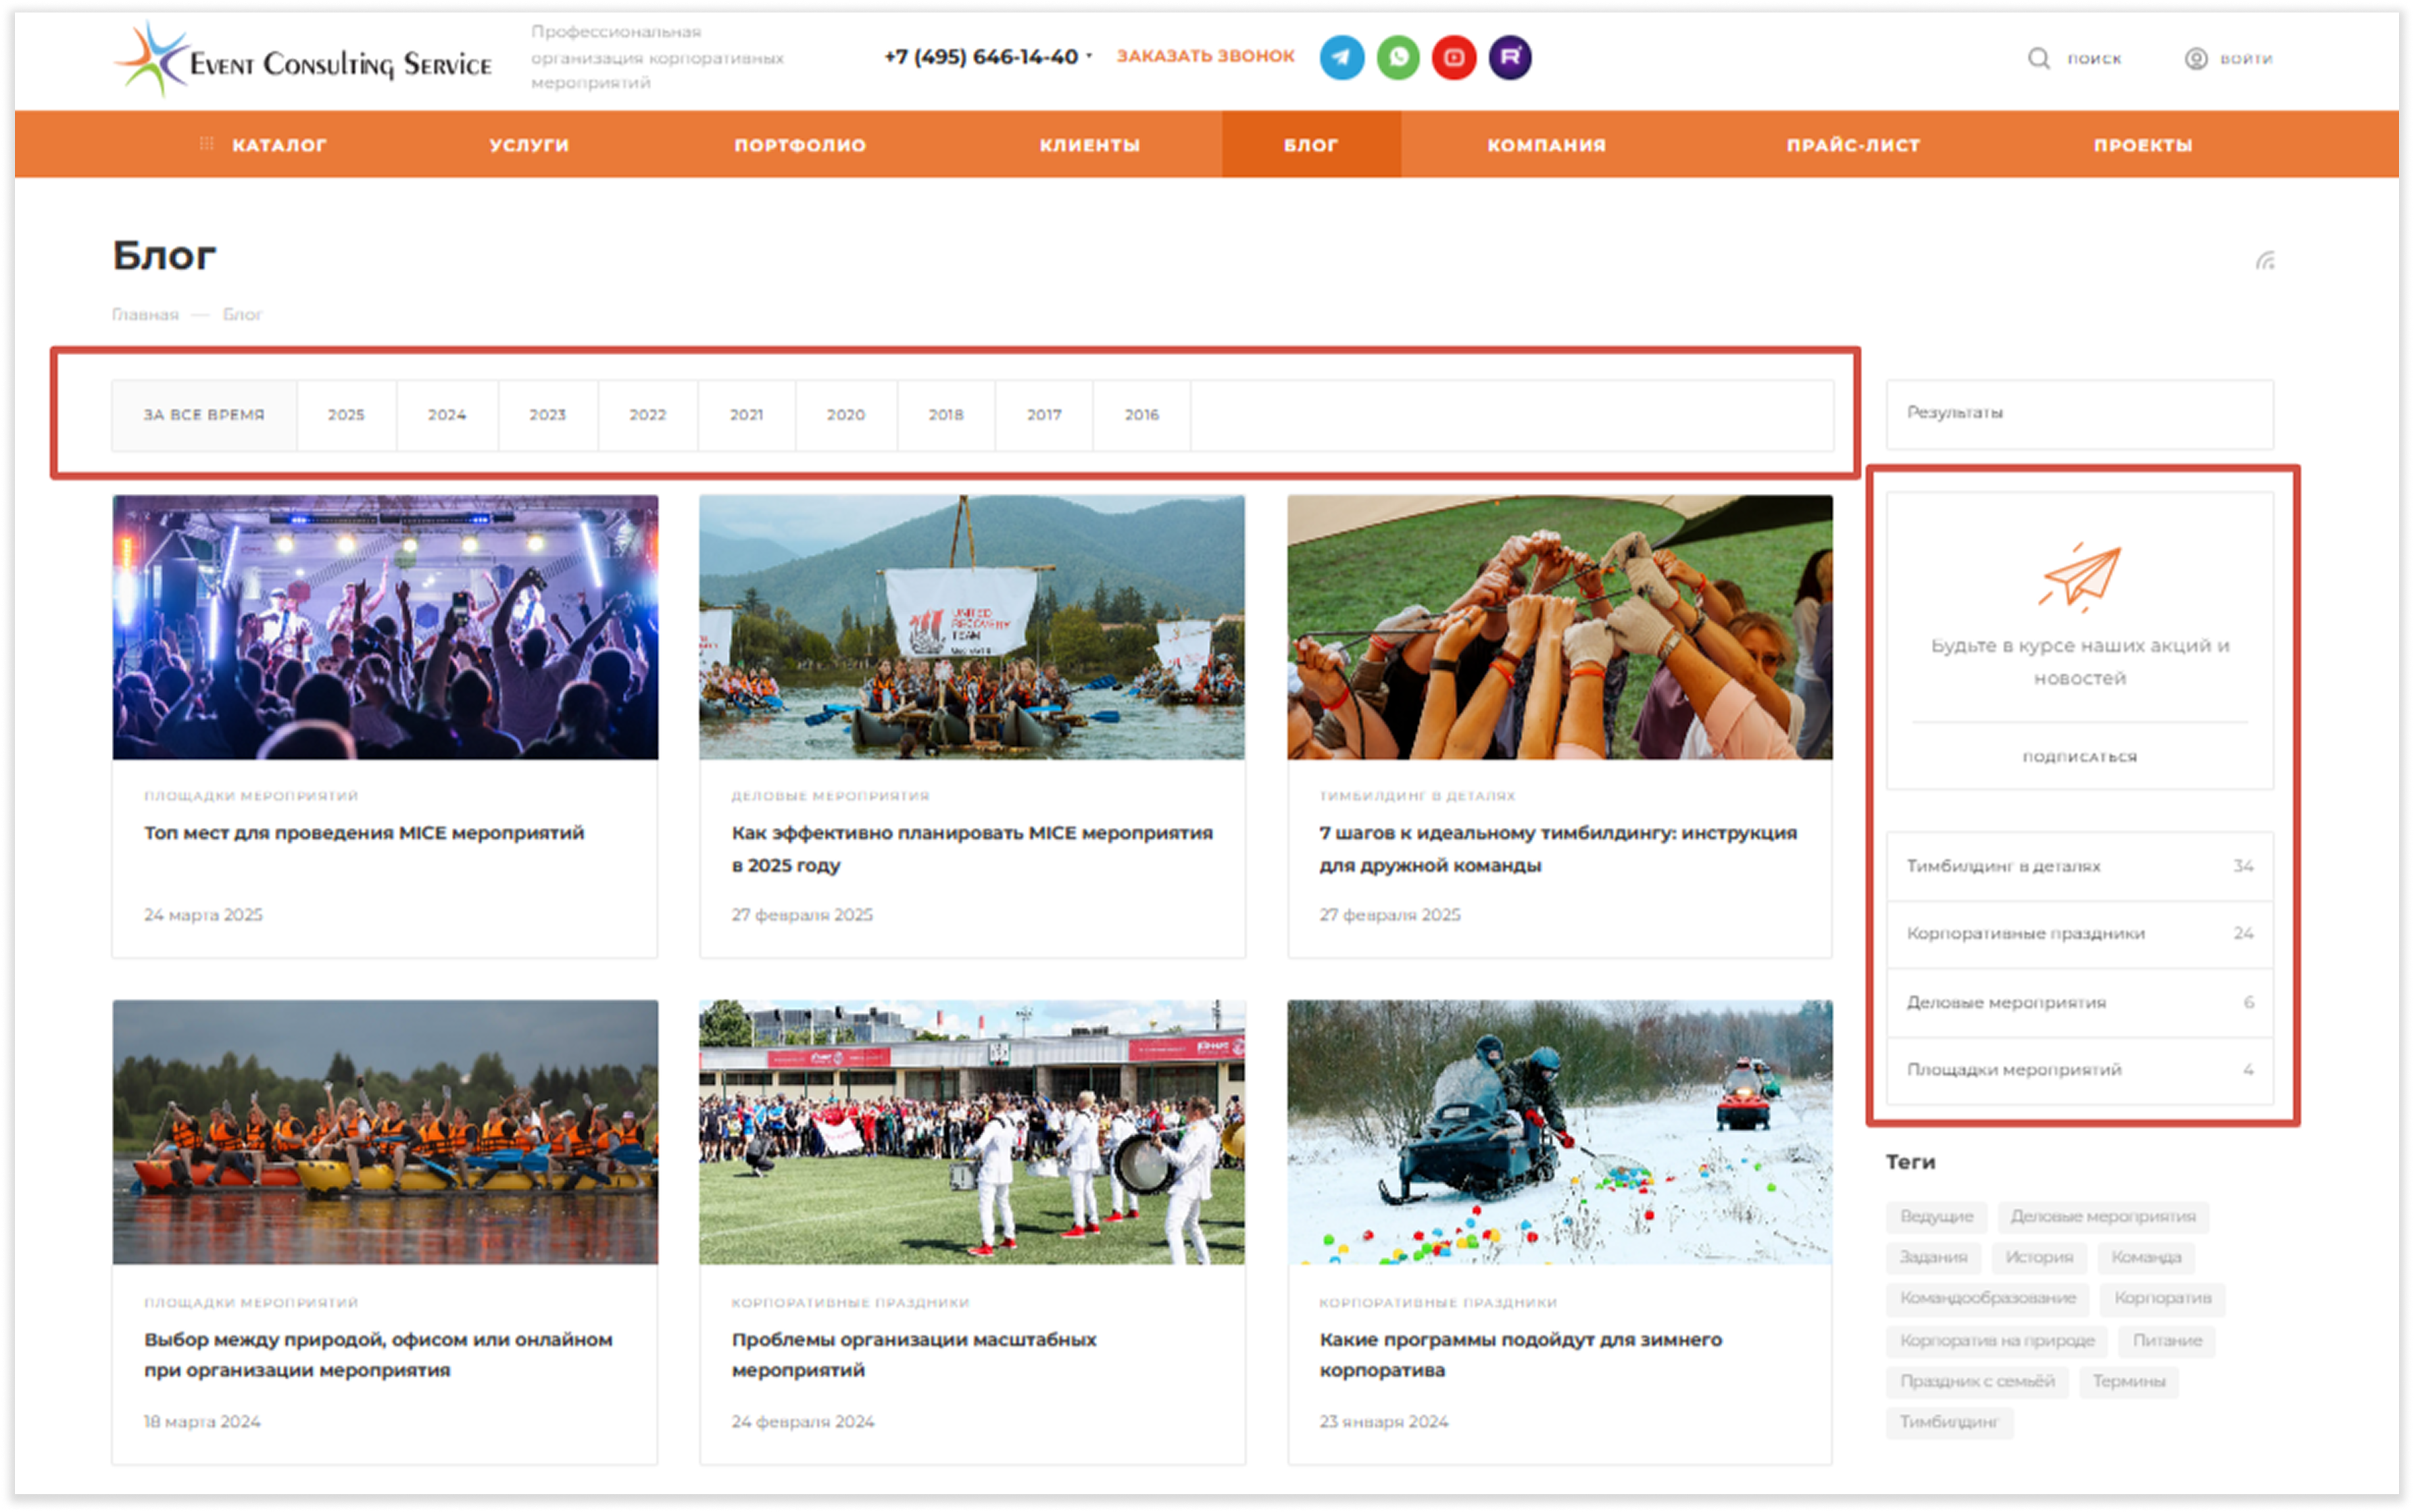Image resolution: width=2414 pixels, height=1512 pixels.
Task: Open the WhatsApp social icon
Action: point(1398,57)
